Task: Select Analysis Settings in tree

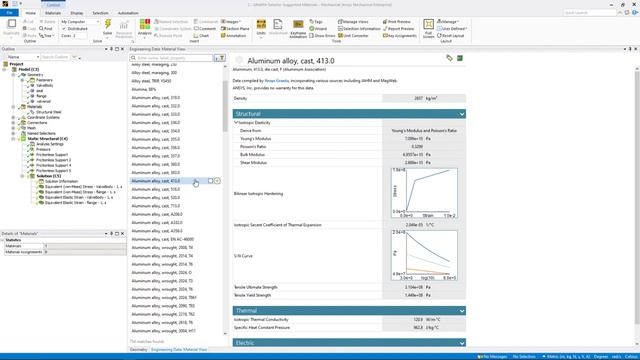Action: coord(50,144)
